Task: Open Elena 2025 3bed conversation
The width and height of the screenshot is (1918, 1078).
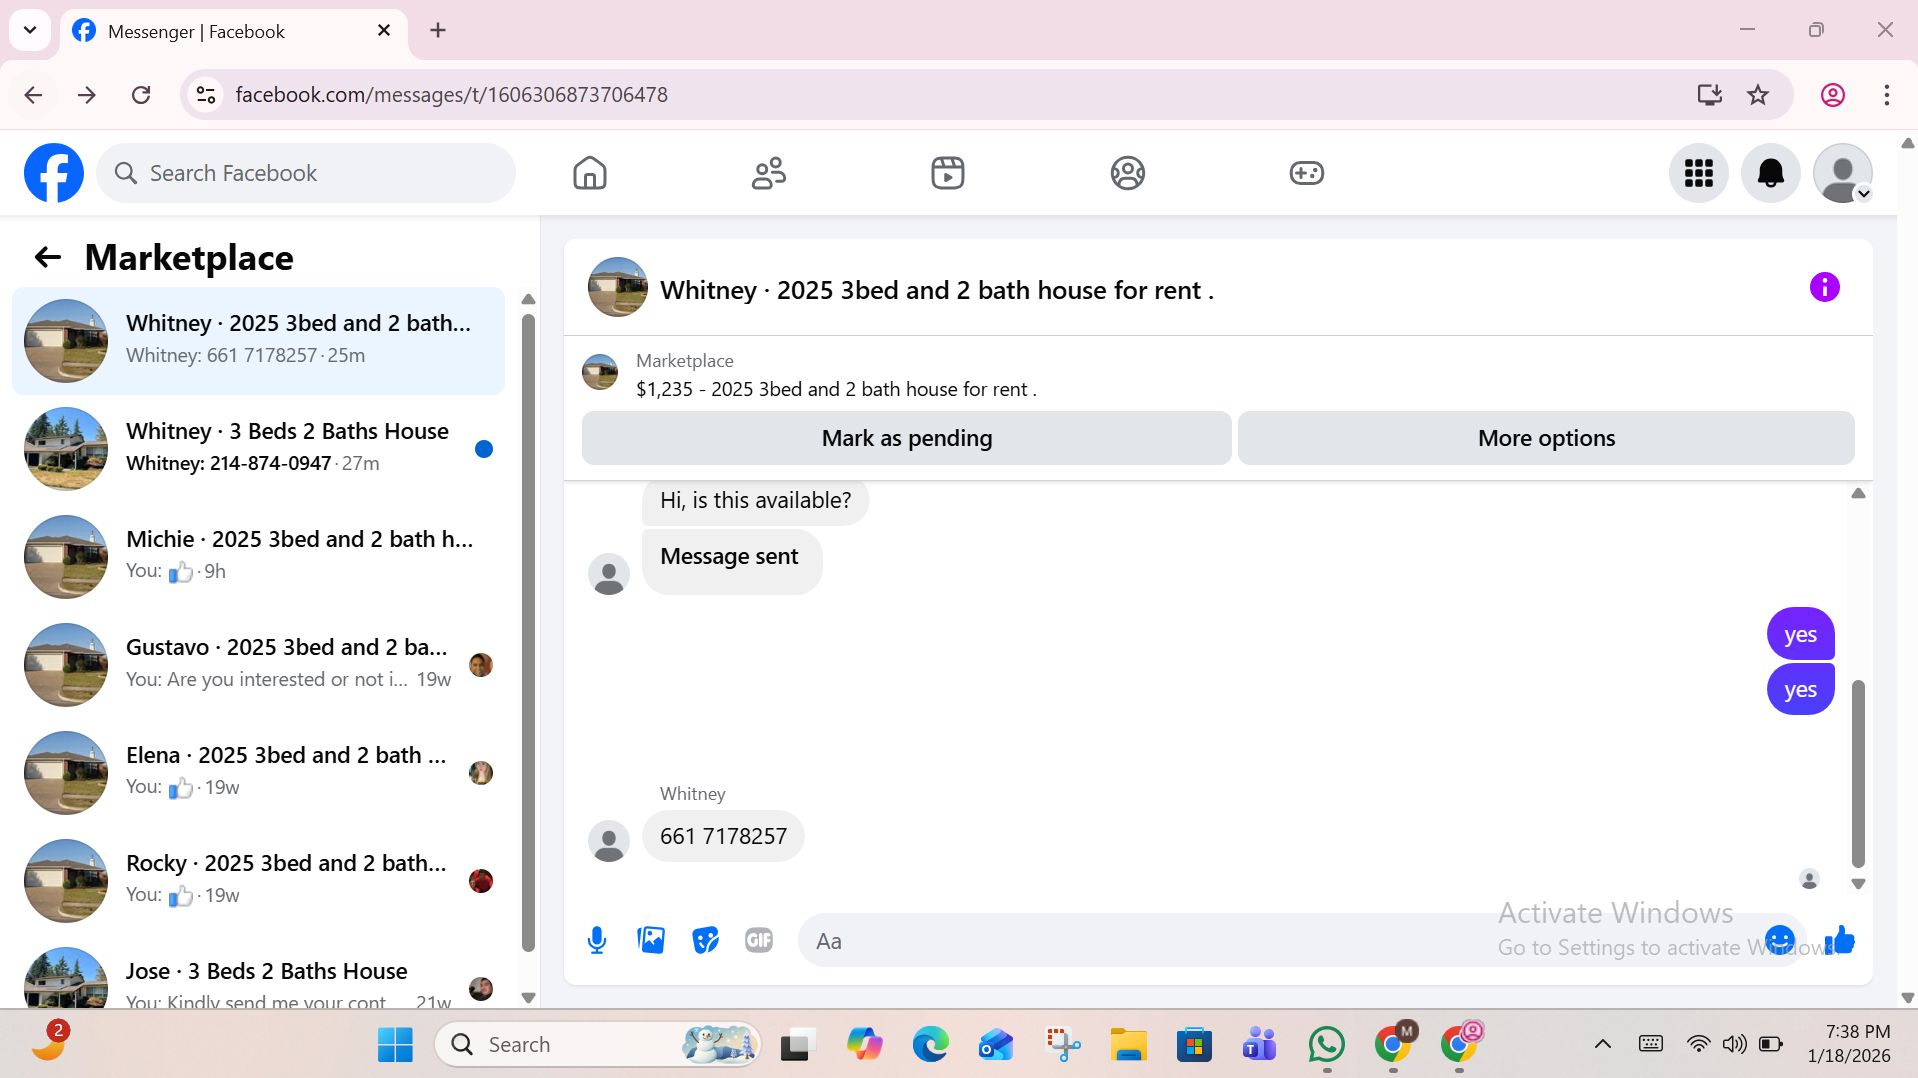Action: pos(259,773)
